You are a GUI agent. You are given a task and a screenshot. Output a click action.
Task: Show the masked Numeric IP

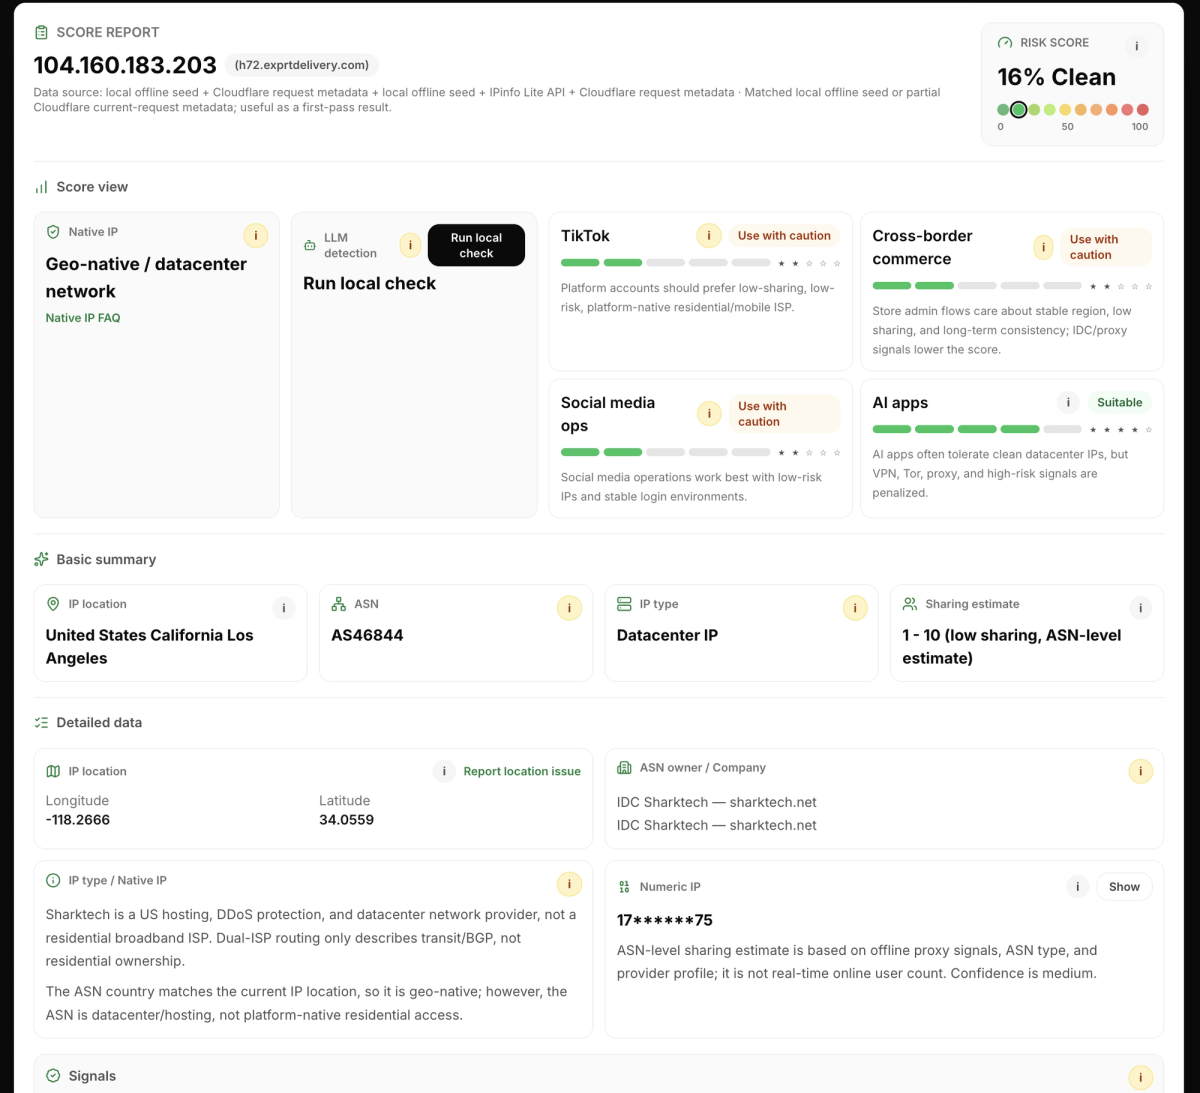click(1124, 887)
